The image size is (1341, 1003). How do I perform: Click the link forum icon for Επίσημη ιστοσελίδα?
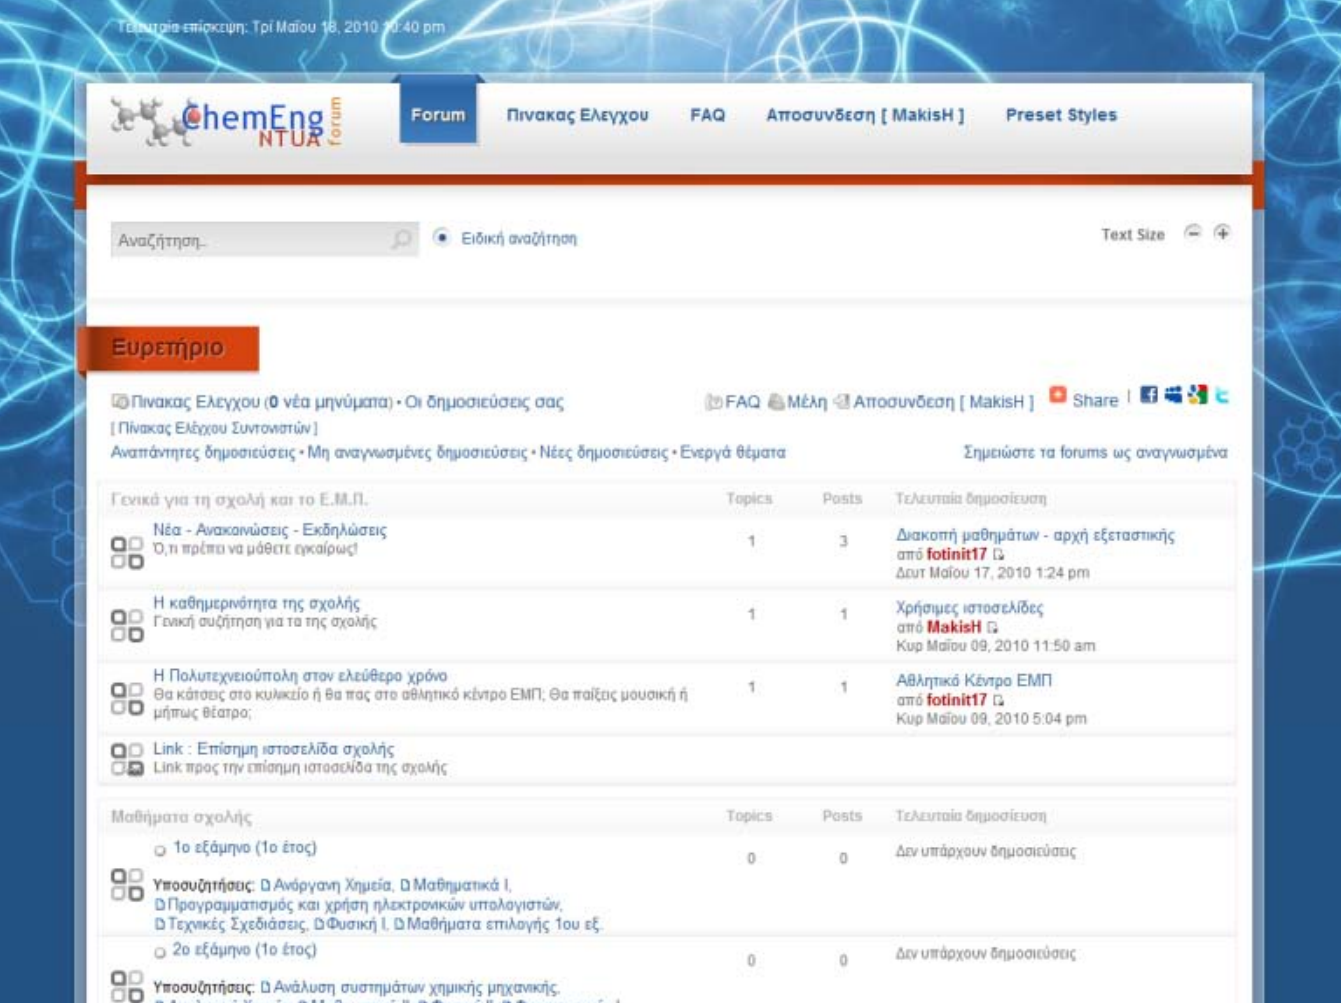pyautogui.click(x=127, y=759)
